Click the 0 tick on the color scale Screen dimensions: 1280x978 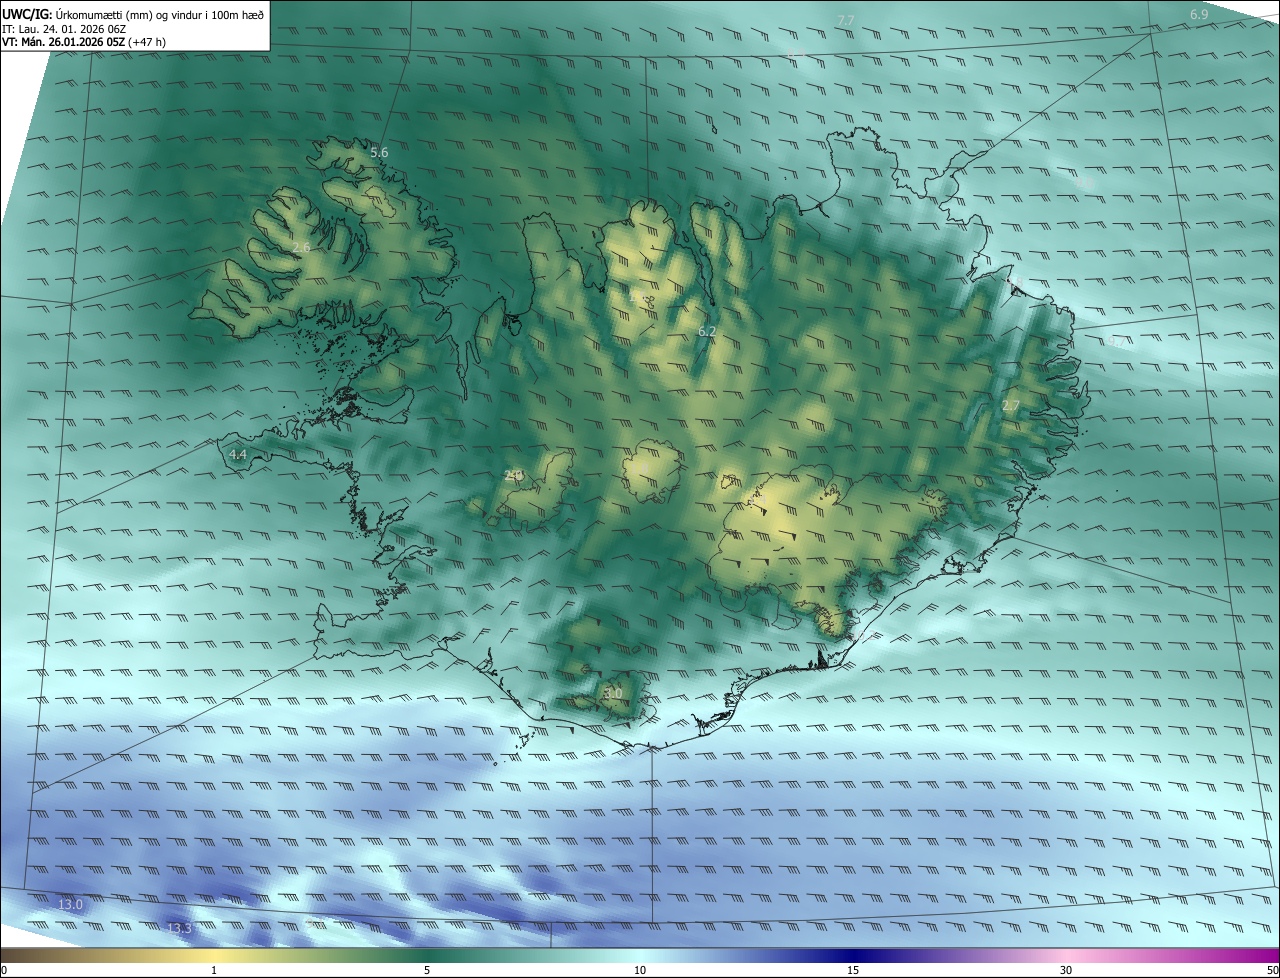tap(4, 970)
